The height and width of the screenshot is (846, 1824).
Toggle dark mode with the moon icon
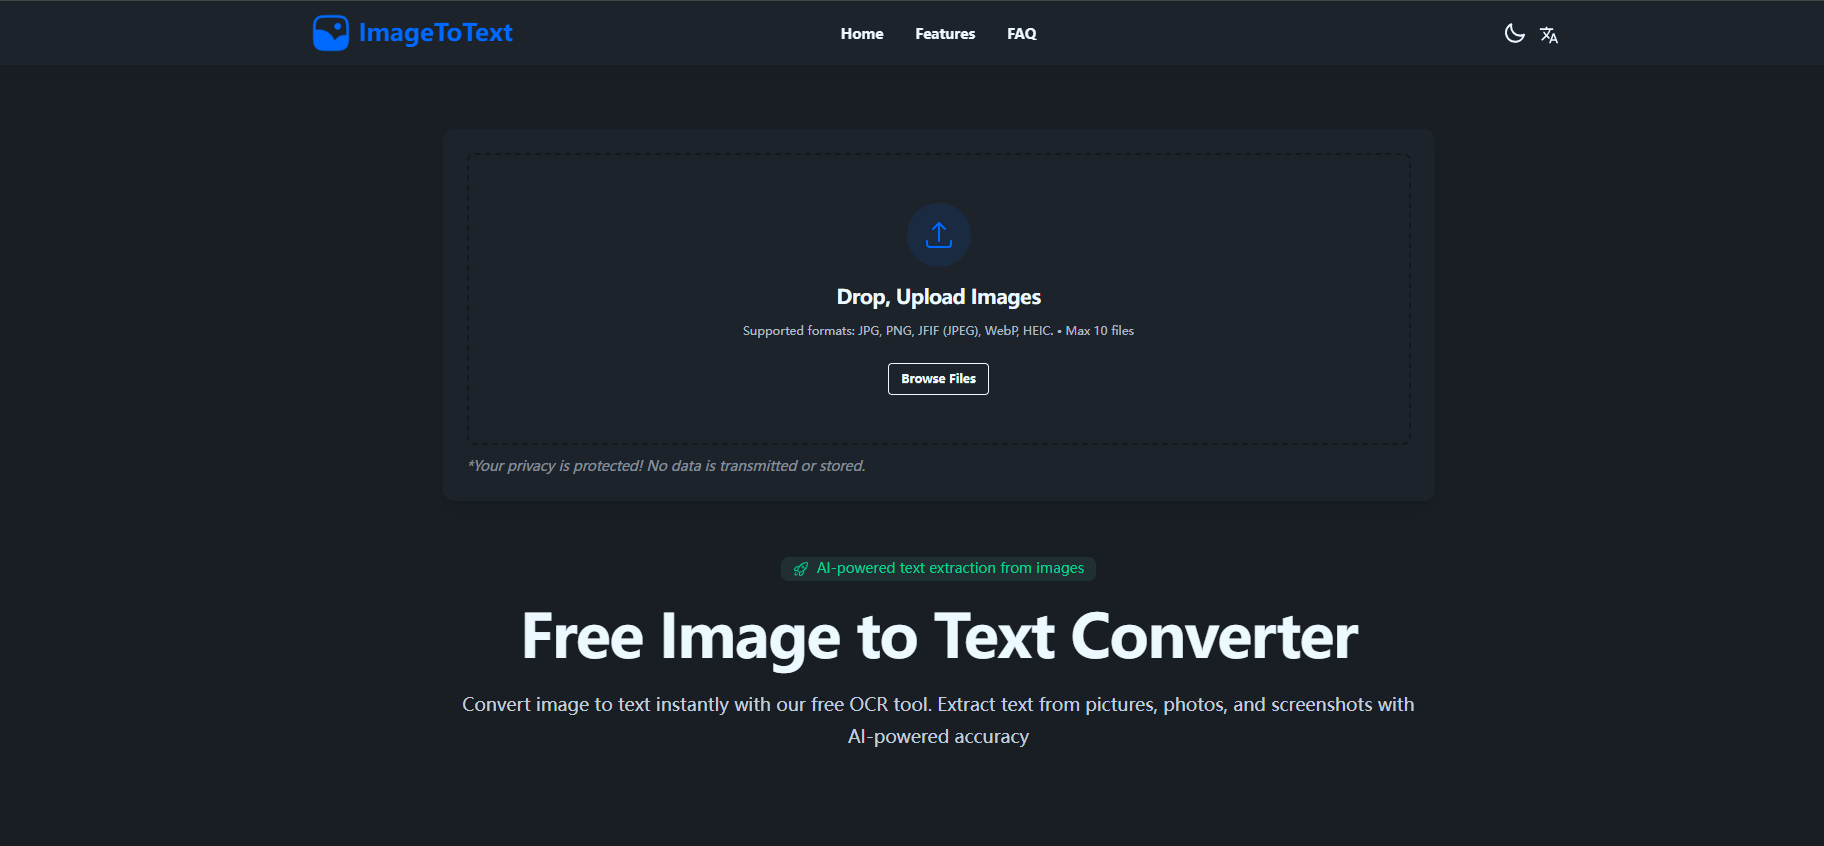[1514, 34]
